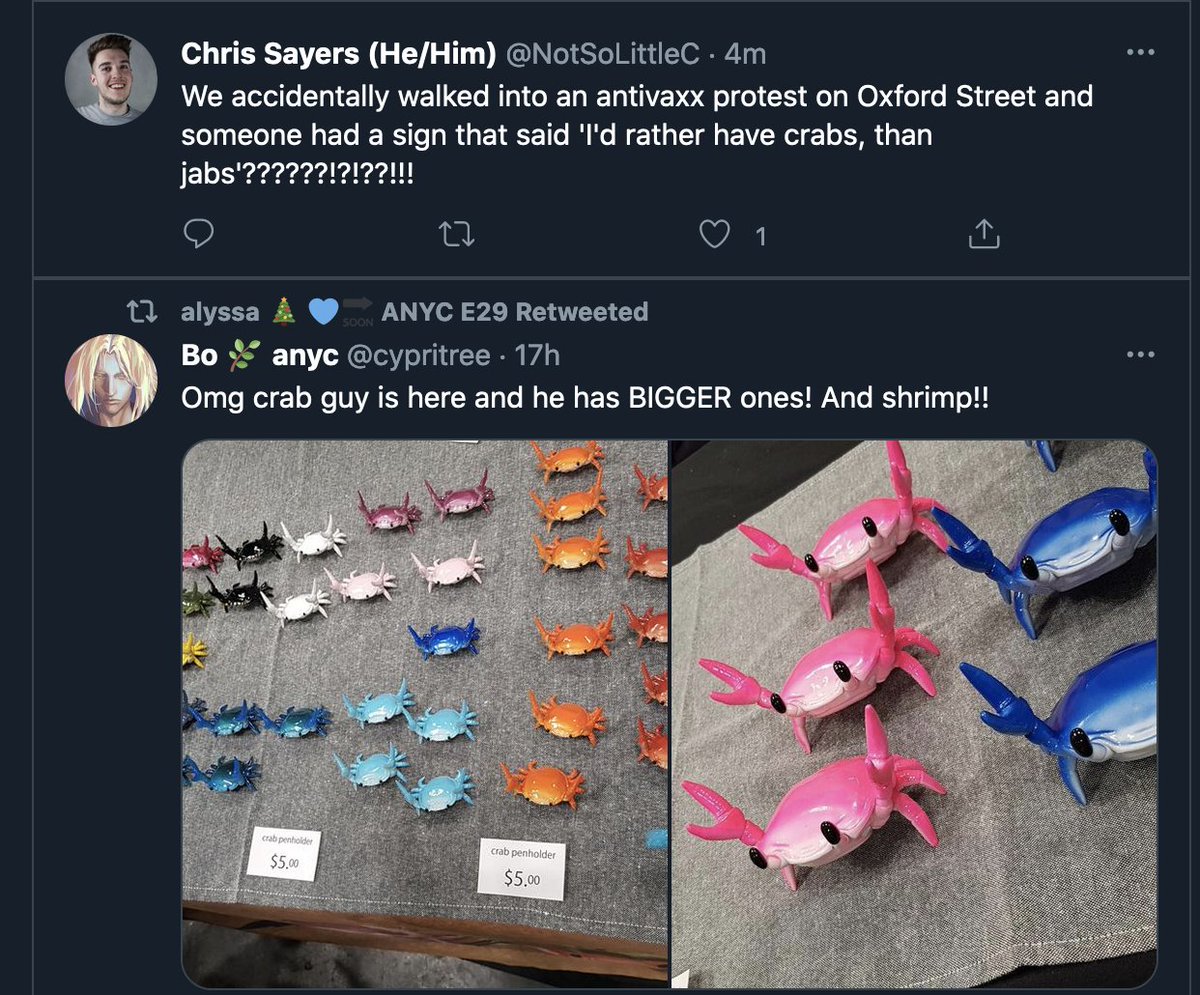Share Chris Sayers' tweet

[x=984, y=235]
